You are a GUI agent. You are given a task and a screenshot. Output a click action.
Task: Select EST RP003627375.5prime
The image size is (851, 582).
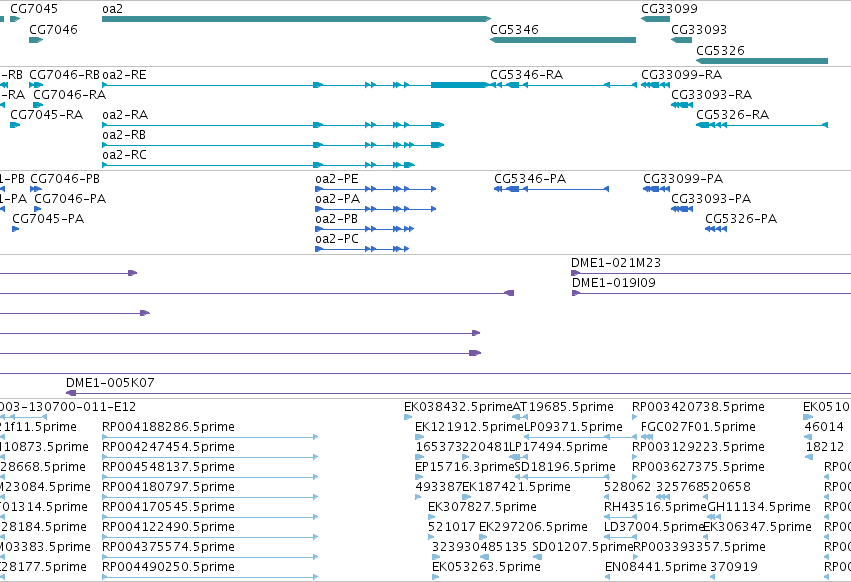(698, 467)
